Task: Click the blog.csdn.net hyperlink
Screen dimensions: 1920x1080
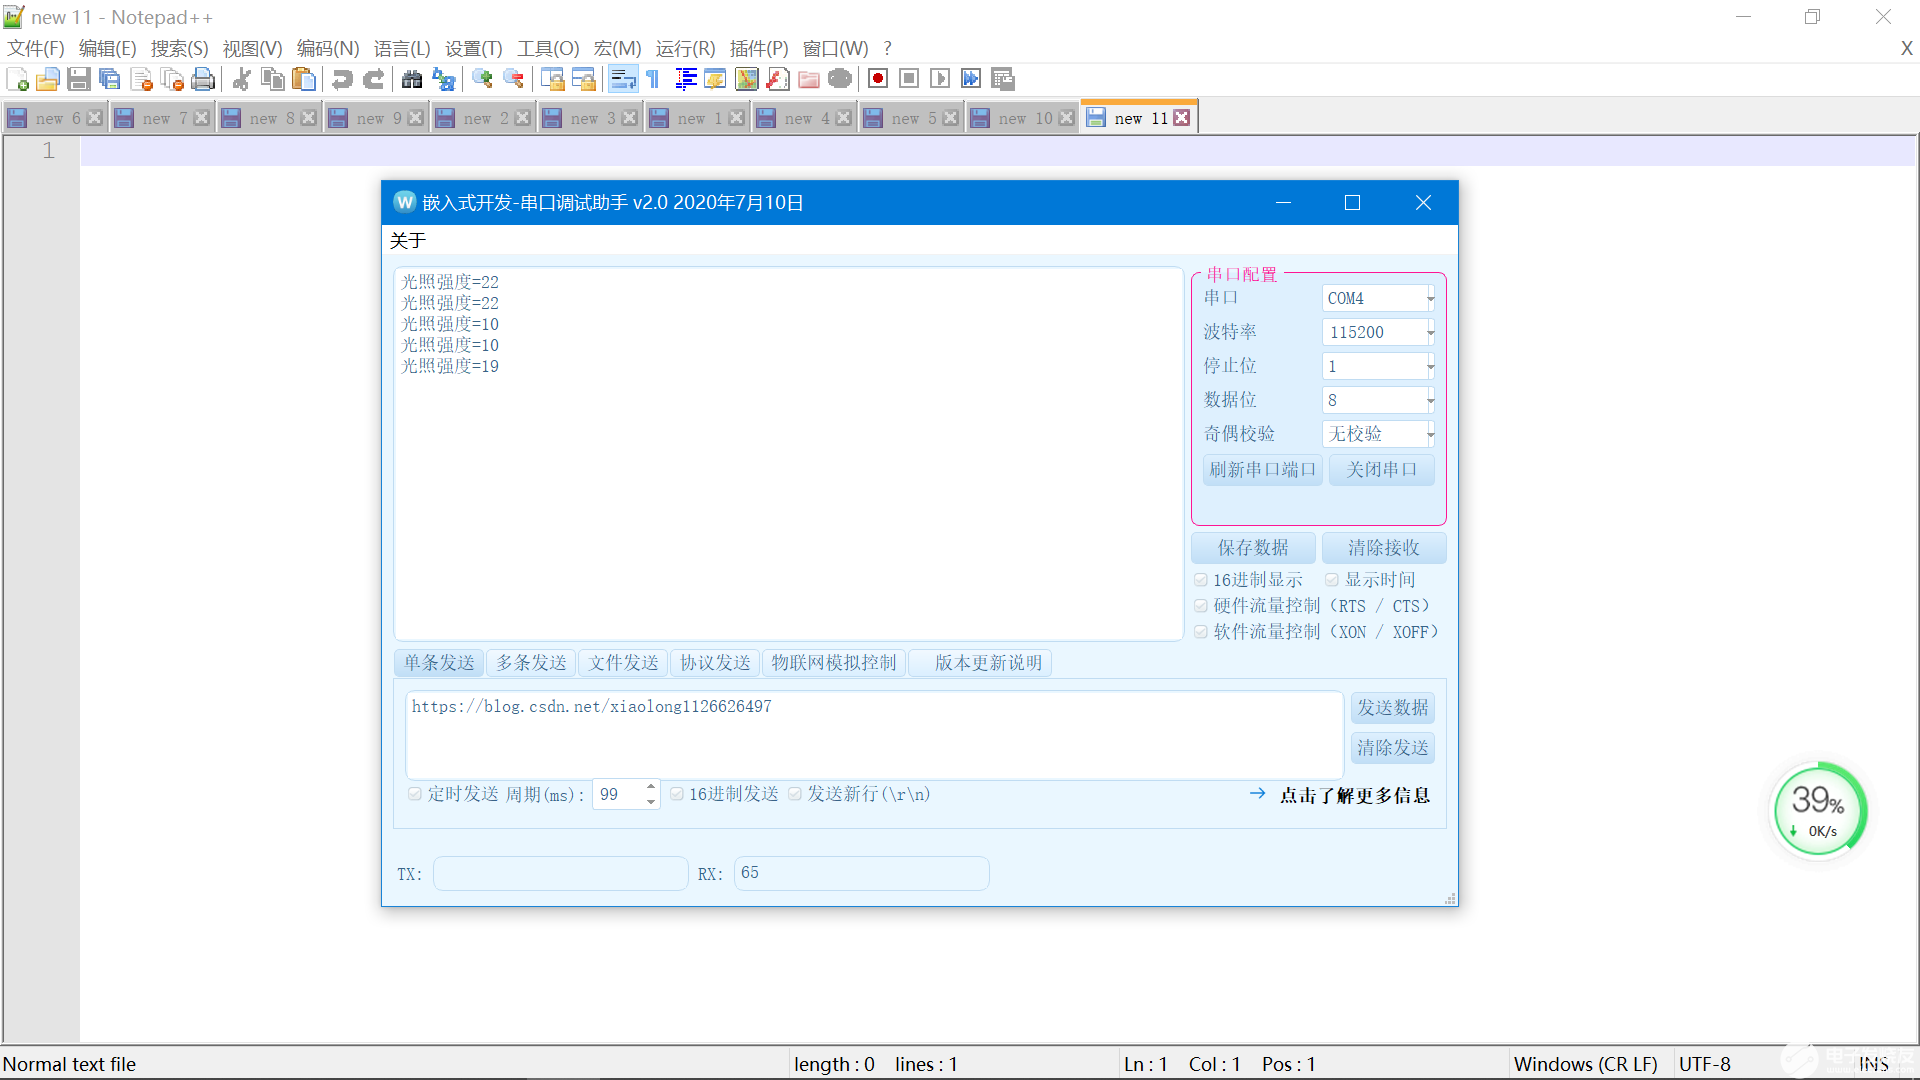Action: pos(591,705)
